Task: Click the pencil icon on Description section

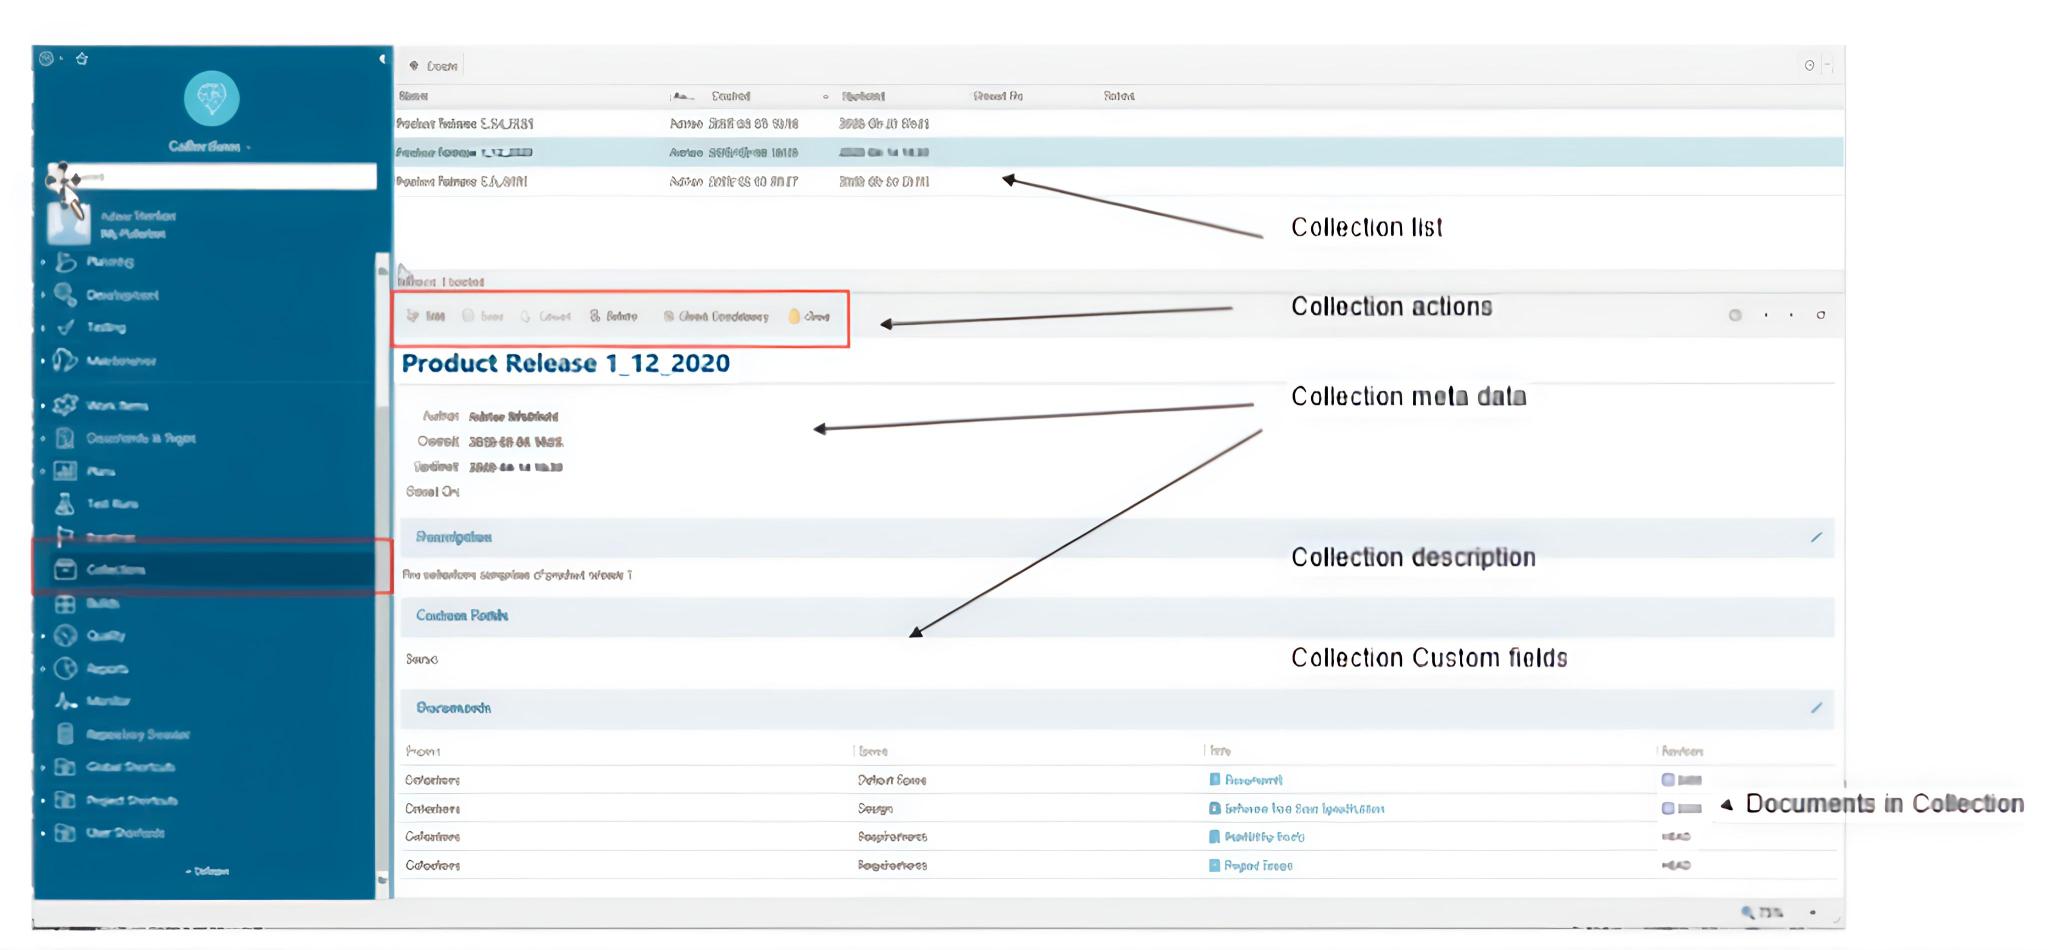Action: click(x=1816, y=537)
